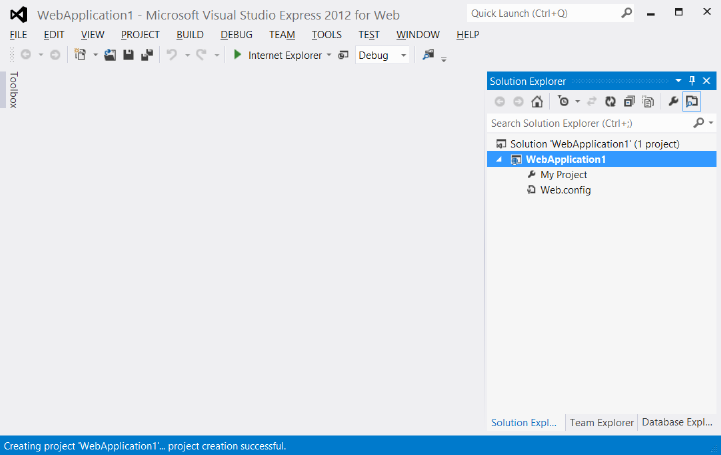Open the Navigate Backward history dropdown
This screenshot has height=455, width=721.
(x=40, y=55)
